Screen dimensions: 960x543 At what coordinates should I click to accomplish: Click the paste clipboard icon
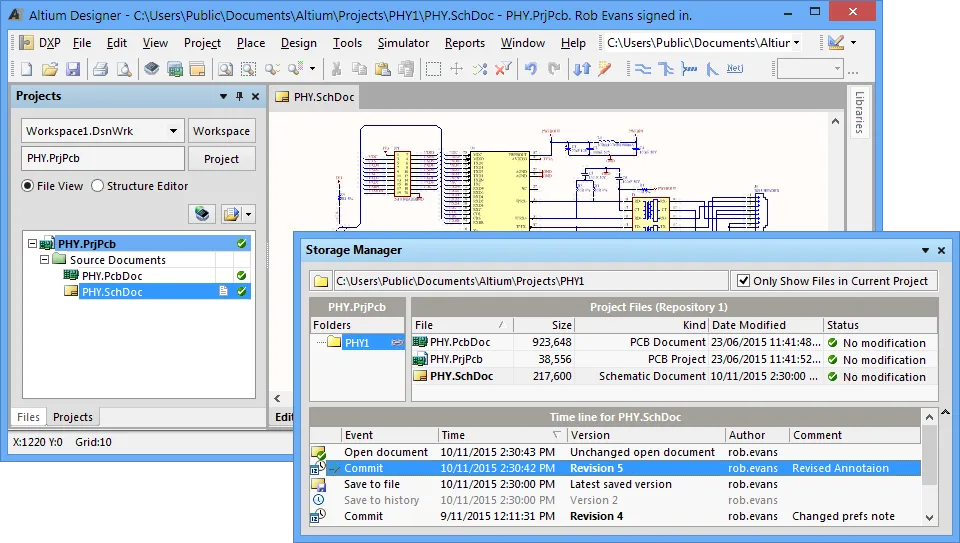(383, 69)
